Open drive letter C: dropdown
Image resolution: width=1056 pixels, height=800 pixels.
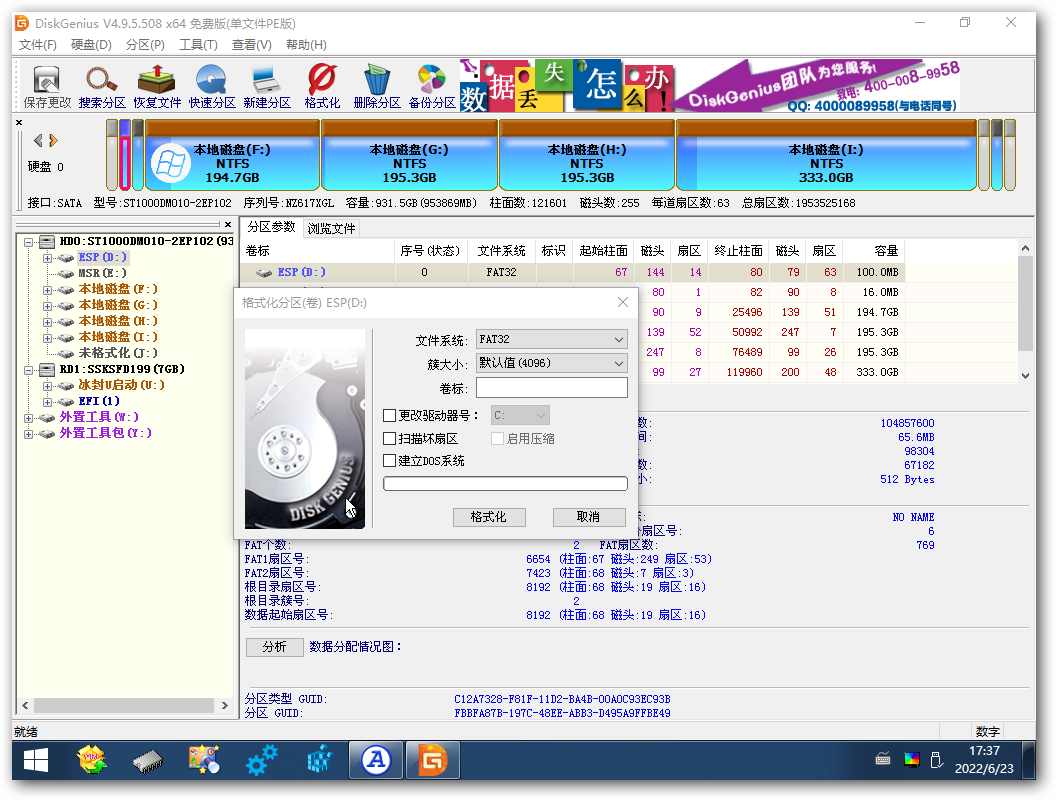pyautogui.click(x=520, y=415)
